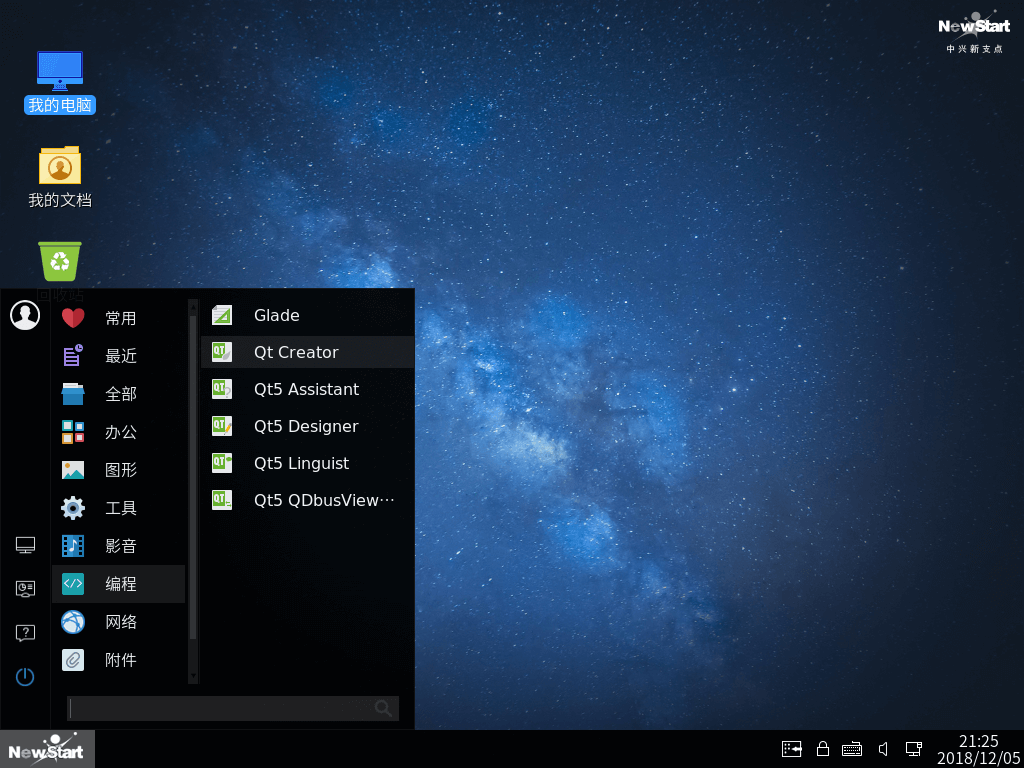Click the category list scrollbar

tap(193, 477)
